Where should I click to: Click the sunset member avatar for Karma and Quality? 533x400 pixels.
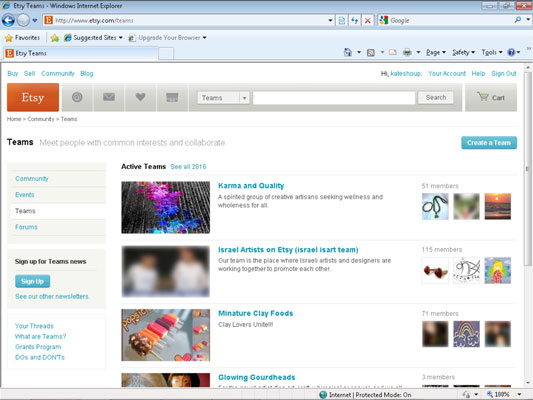tap(498, 207)
